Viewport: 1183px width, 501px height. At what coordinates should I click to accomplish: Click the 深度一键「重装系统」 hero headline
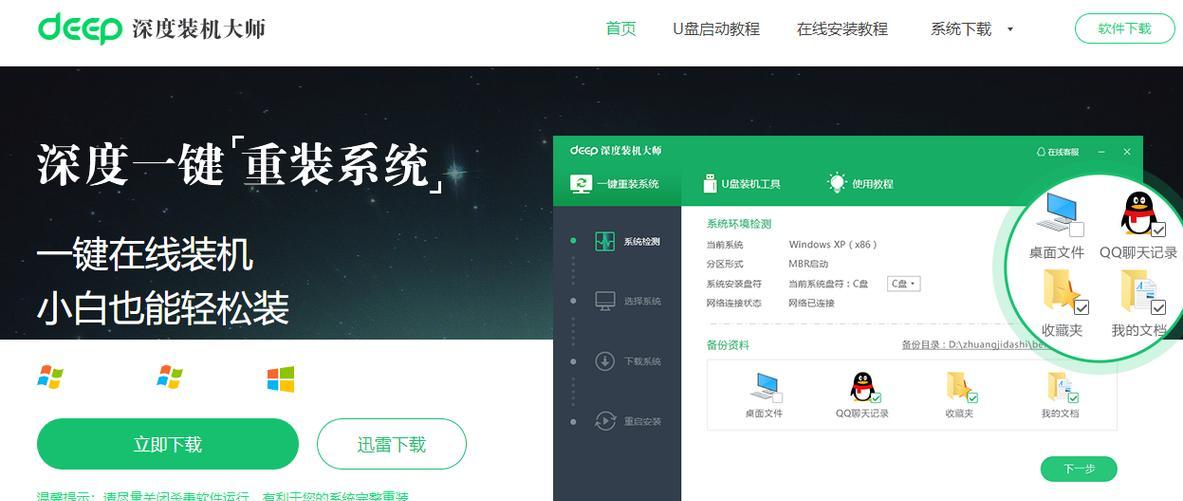point(241,166)
